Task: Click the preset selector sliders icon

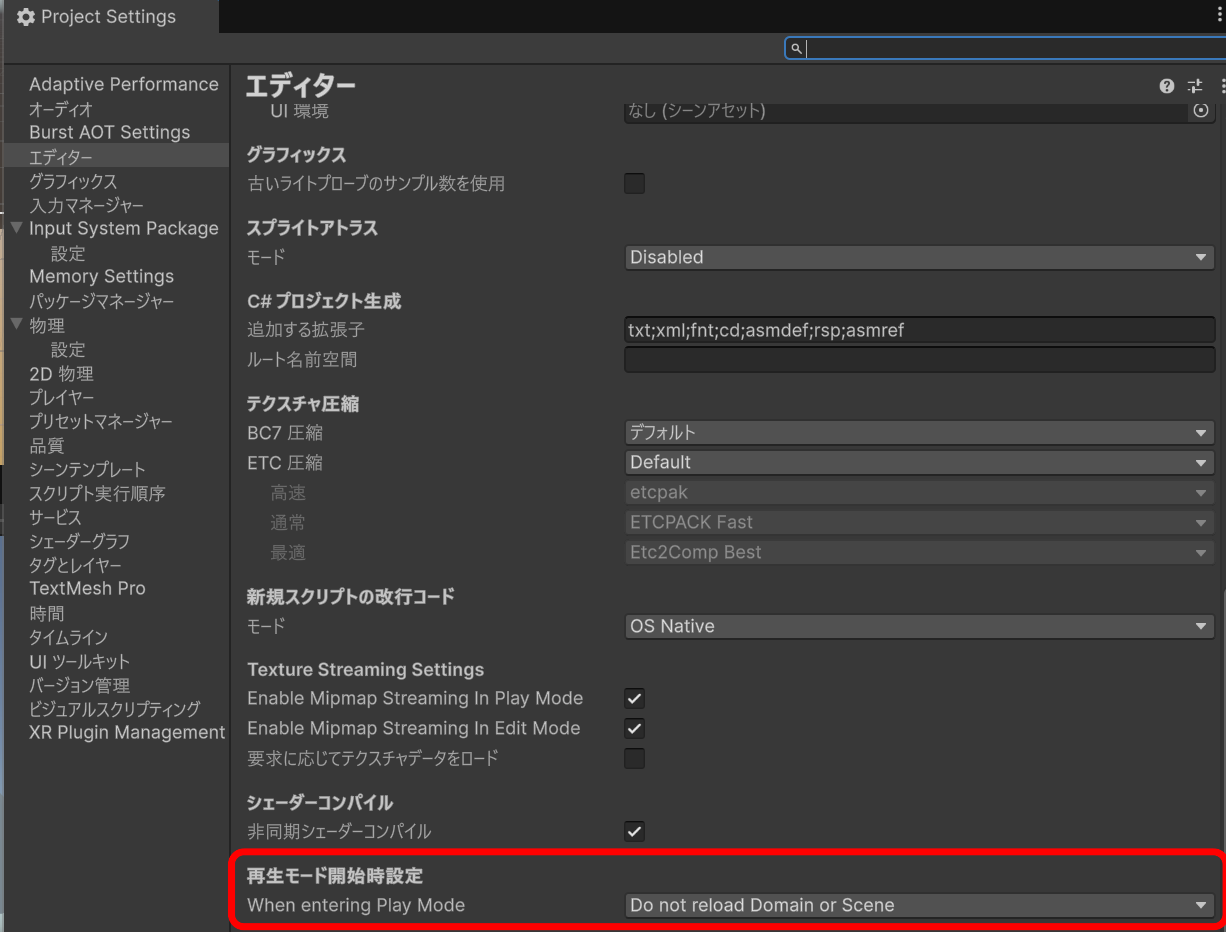Action: coord(1194,86)
